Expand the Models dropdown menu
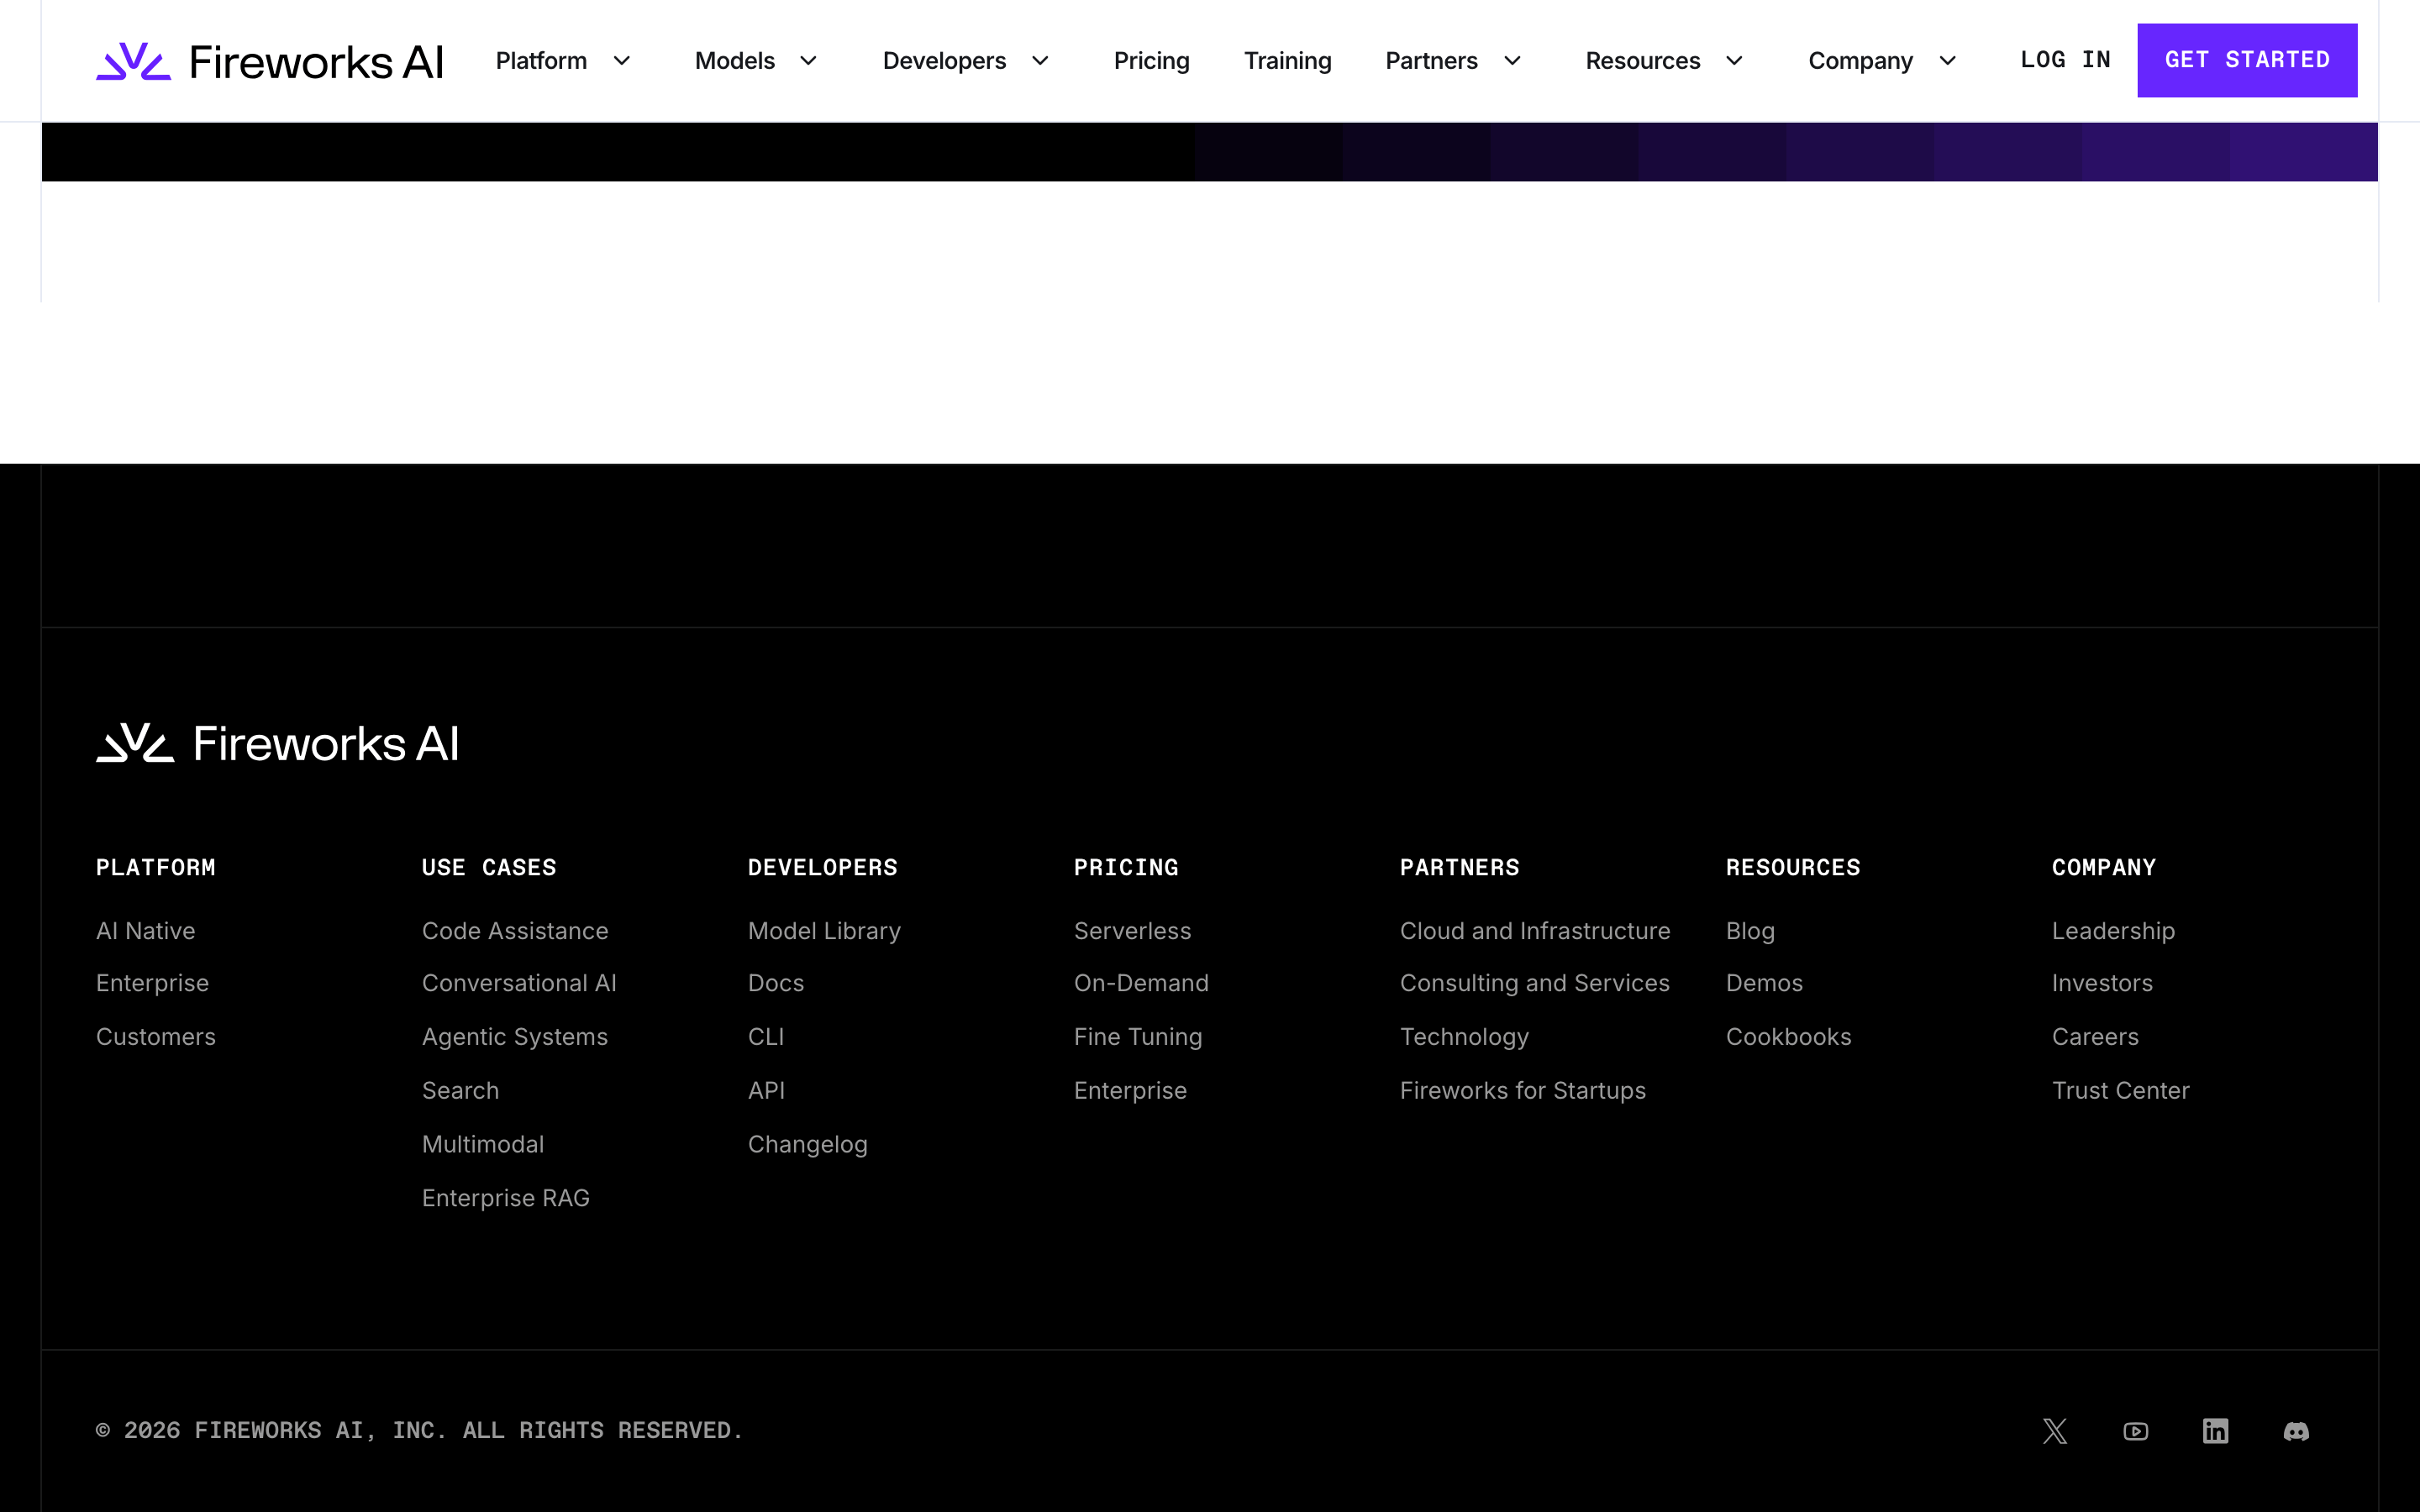Screen dimensions: 2420x1512 (757, 61)
